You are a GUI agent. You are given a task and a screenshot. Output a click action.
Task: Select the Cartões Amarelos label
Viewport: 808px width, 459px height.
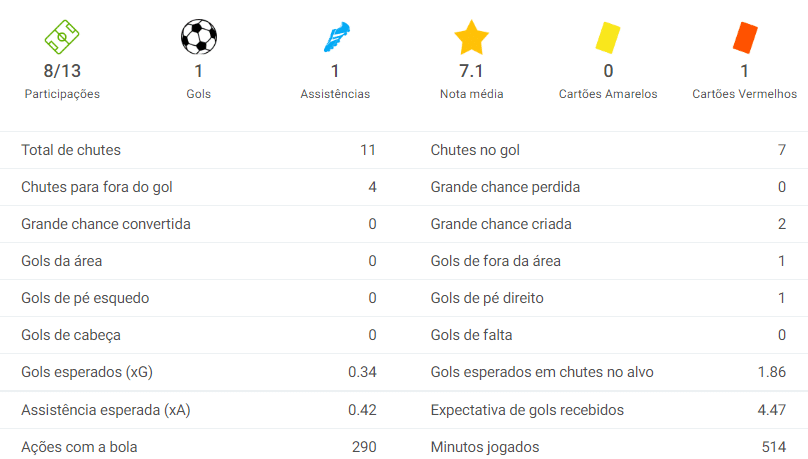pyautogui.click(x=608, y=94)
